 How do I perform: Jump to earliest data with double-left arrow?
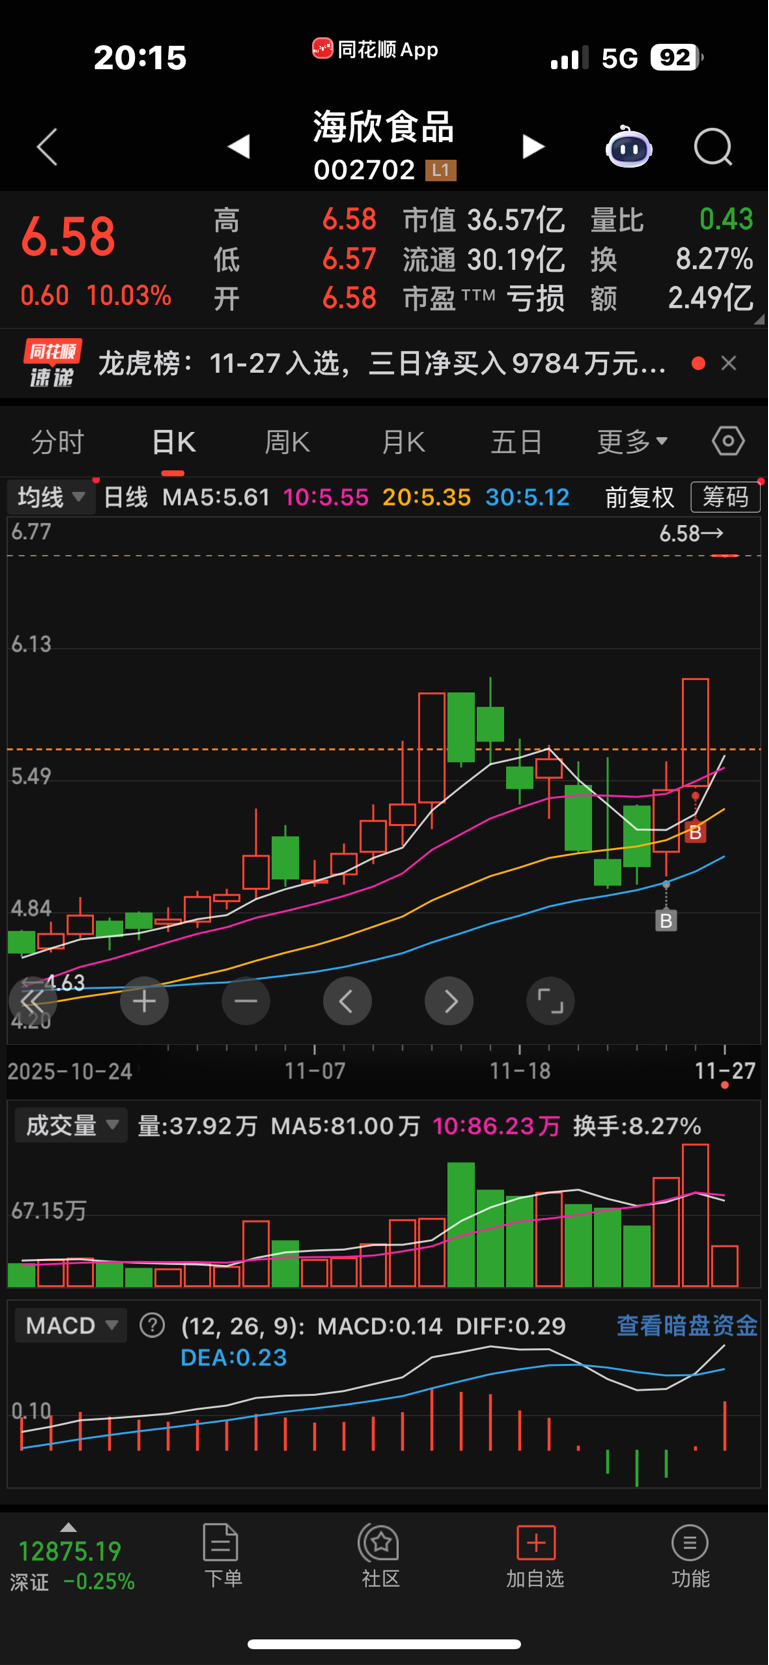[x=32, y=1001]
